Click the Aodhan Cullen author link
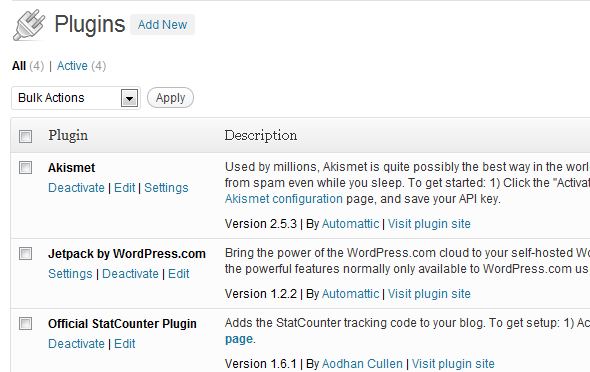Viewport: 590px width, 372px height. tap(362, 364)
